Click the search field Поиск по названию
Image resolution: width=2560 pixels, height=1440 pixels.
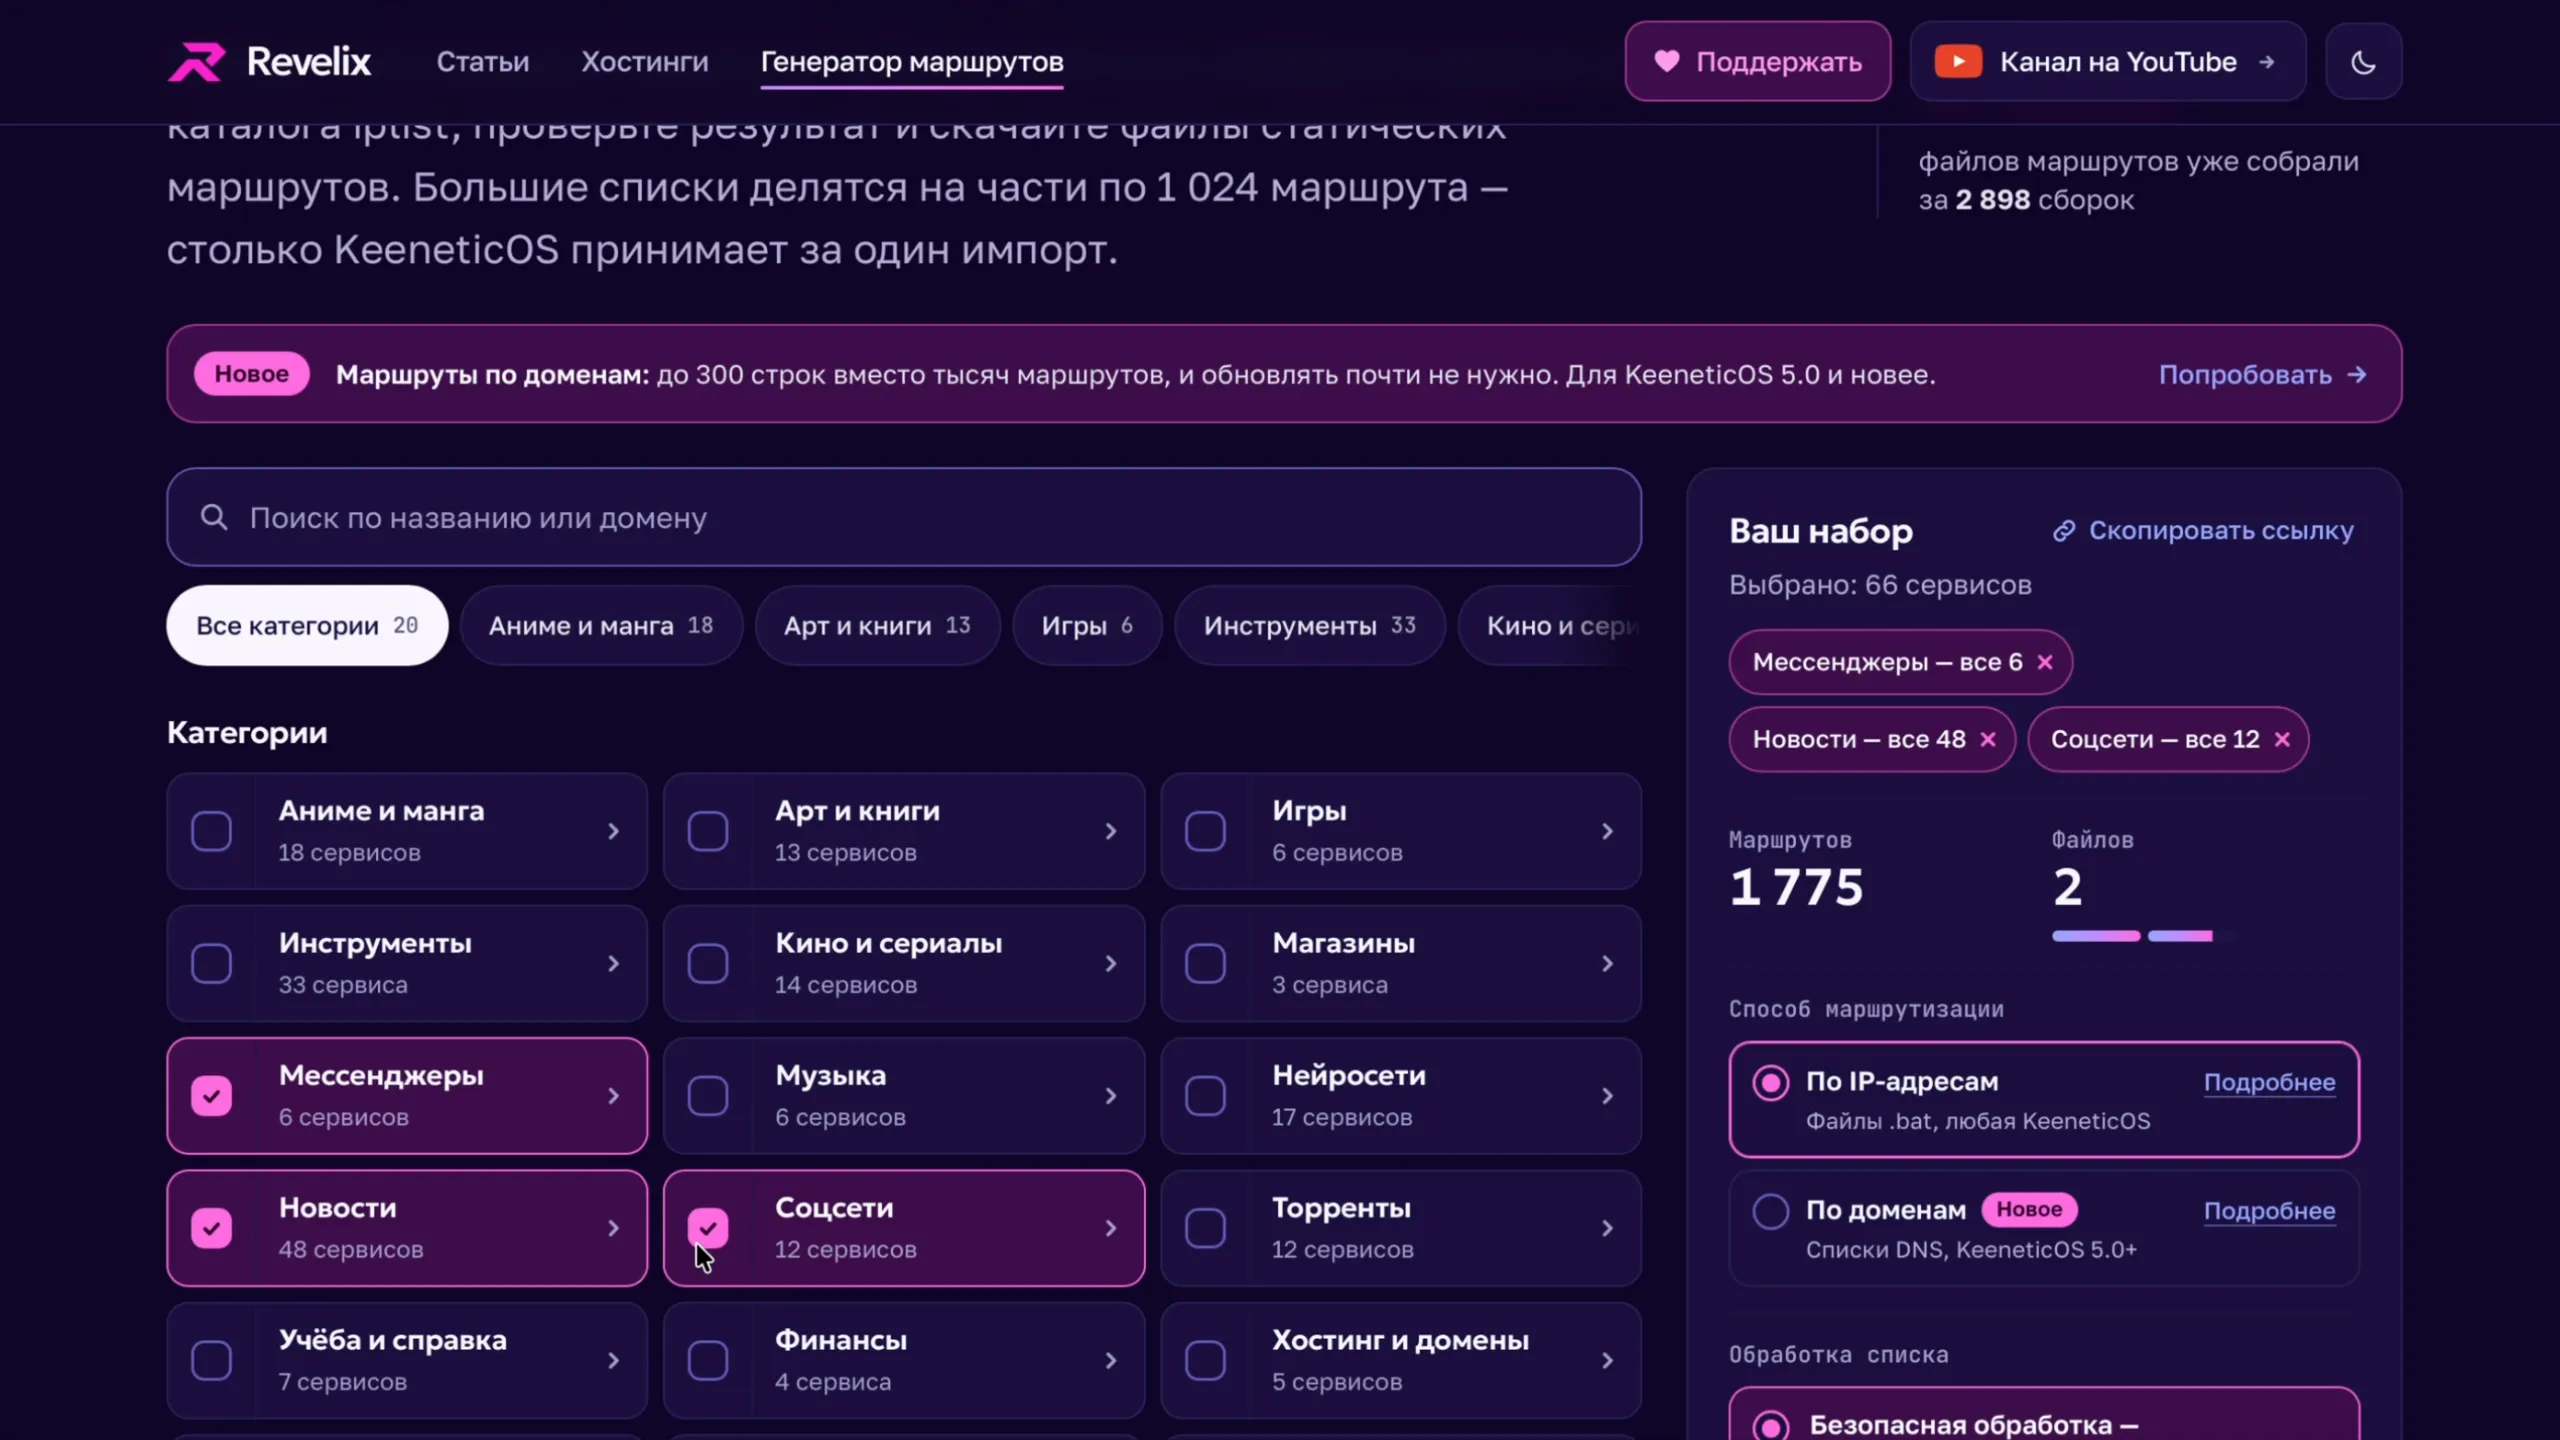(x=904, y=517)
